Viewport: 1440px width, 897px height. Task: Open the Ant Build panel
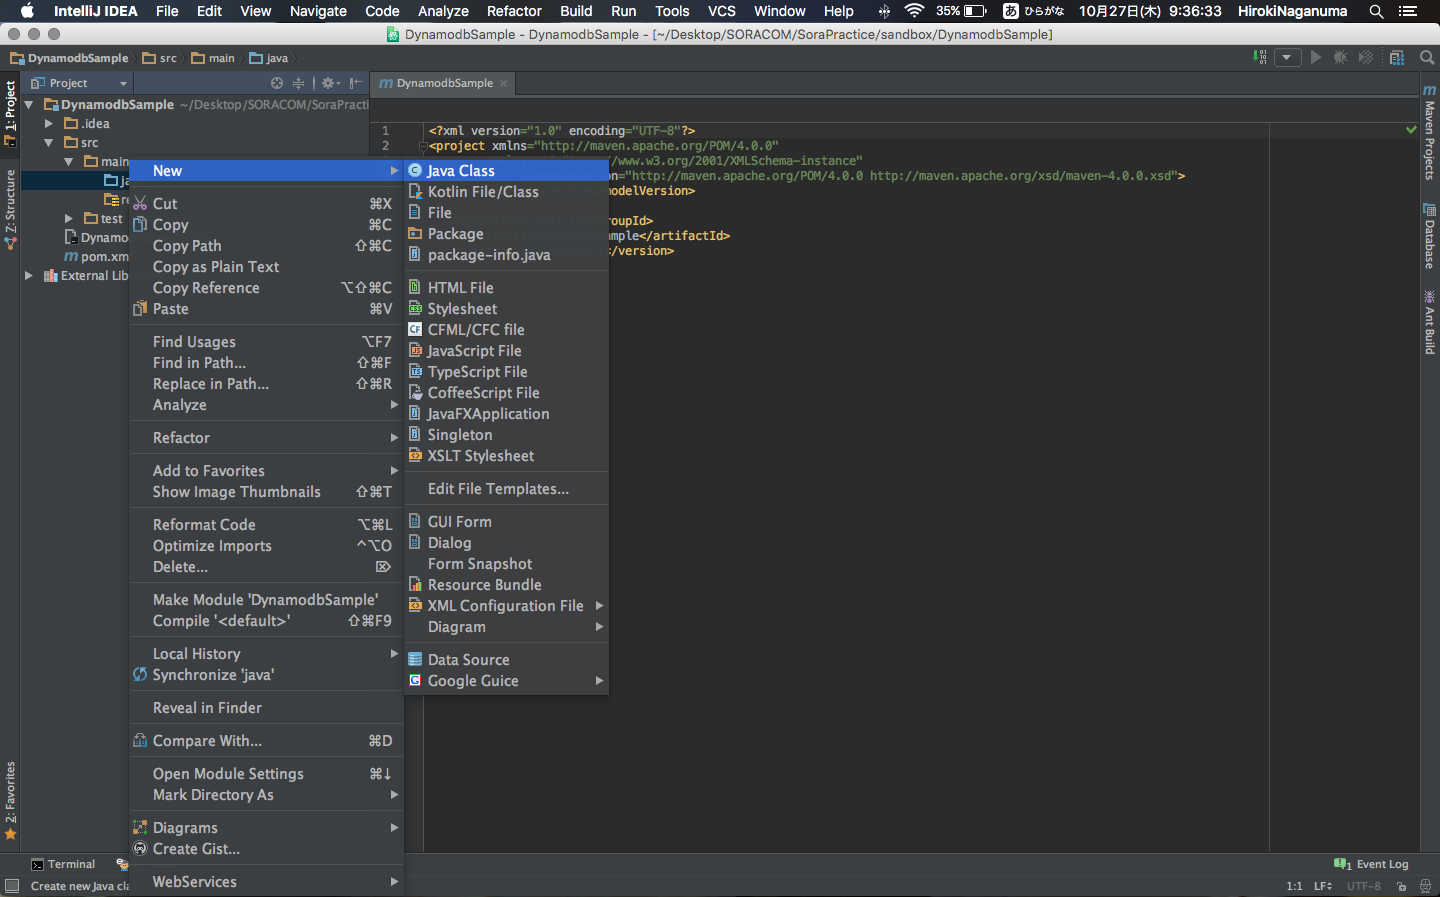click(x=1429, y=321)
